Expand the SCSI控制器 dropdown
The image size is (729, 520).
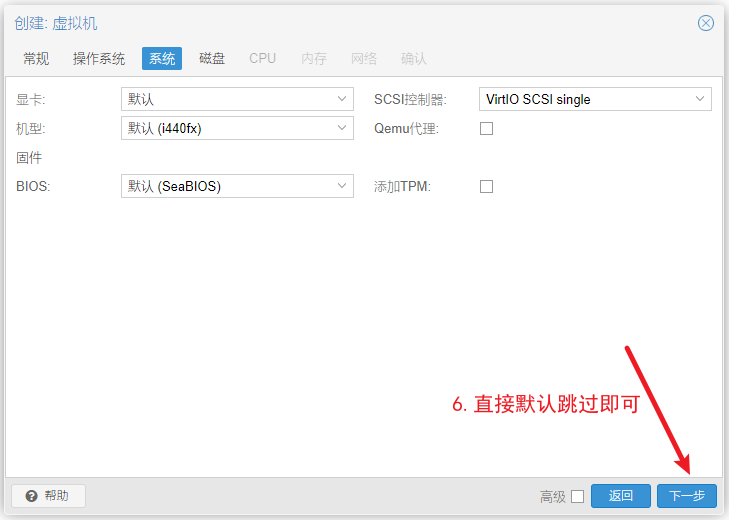[x=700, y=99]
